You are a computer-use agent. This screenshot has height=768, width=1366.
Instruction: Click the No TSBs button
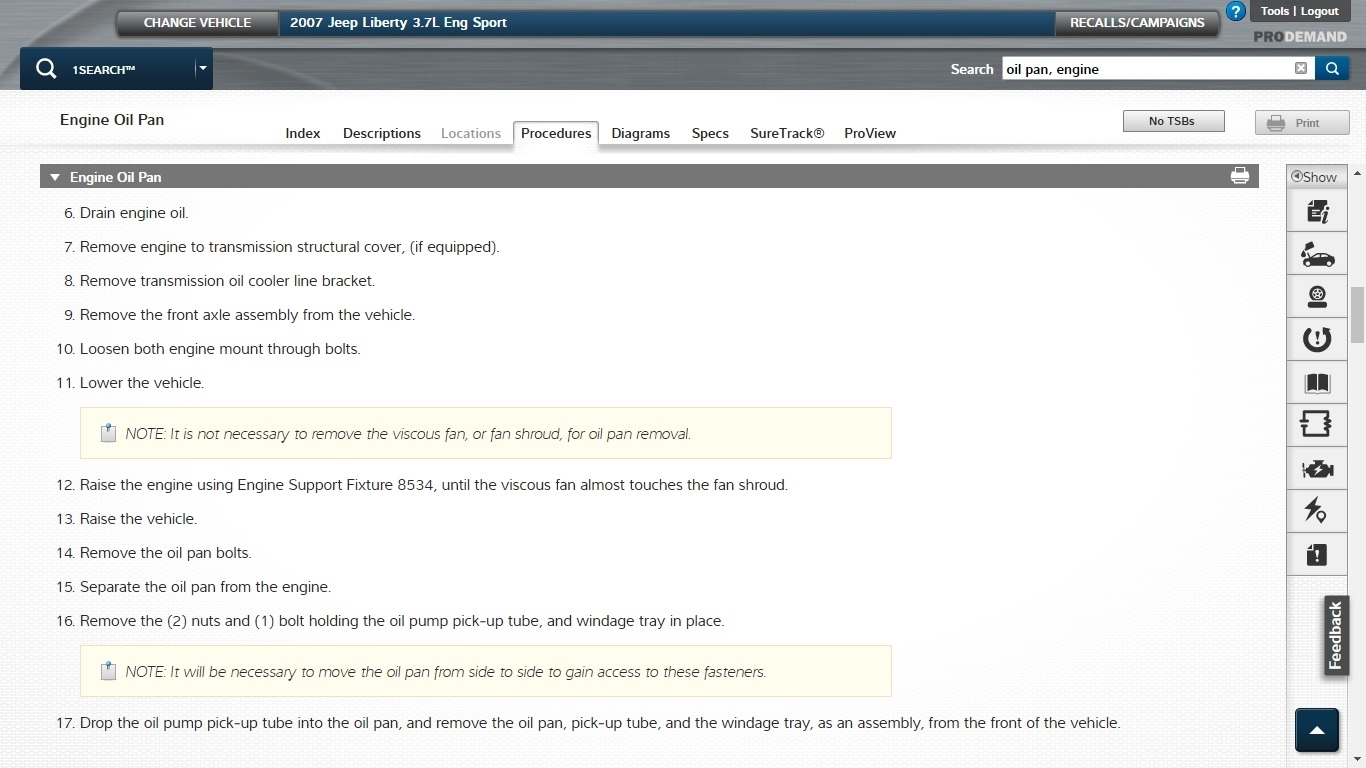(1172, 121)
